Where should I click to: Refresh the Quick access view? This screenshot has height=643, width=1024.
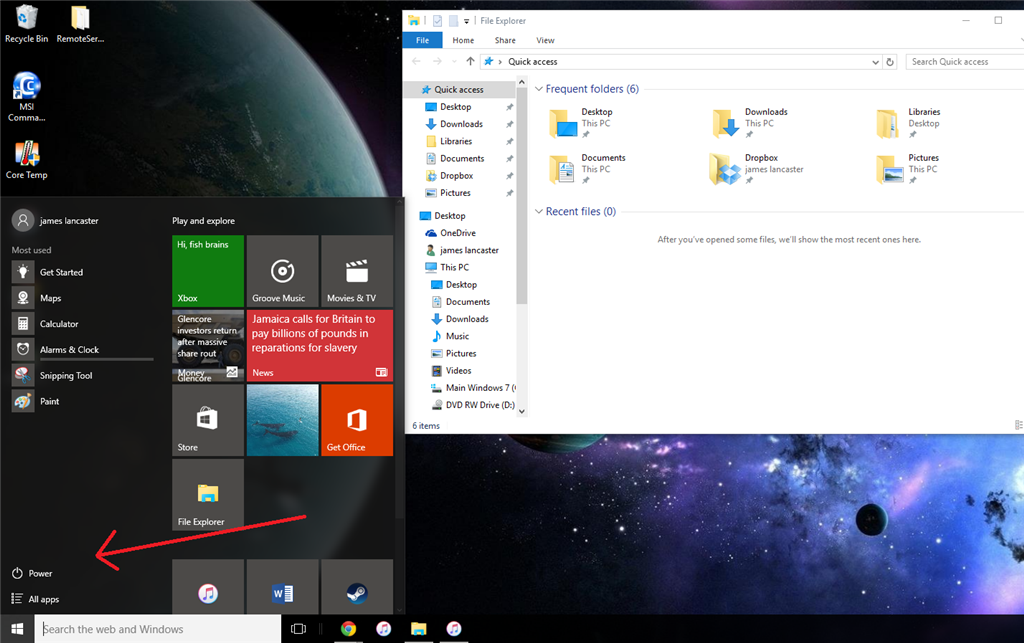(x=889, y=62)
